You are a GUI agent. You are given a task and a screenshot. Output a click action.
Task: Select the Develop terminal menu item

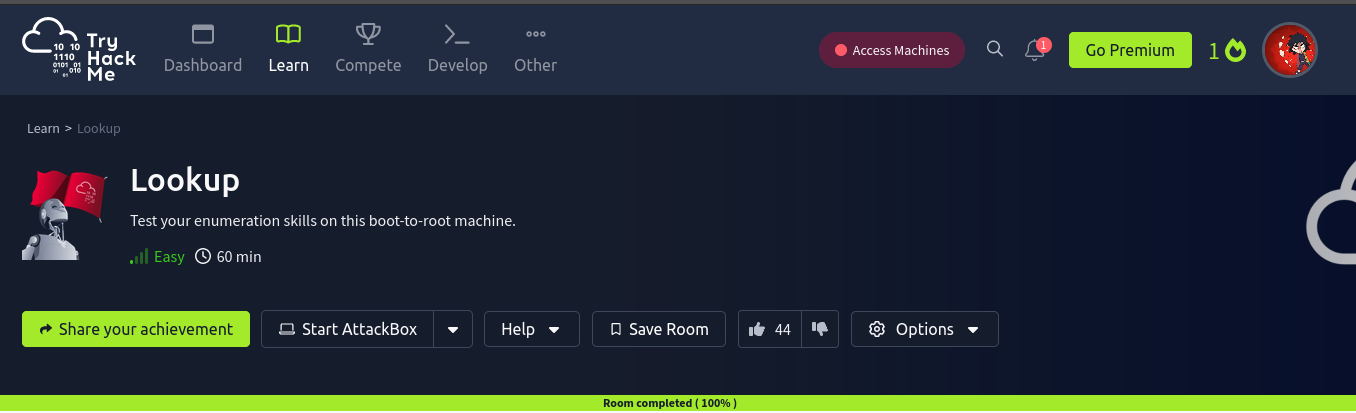[457, 49]
